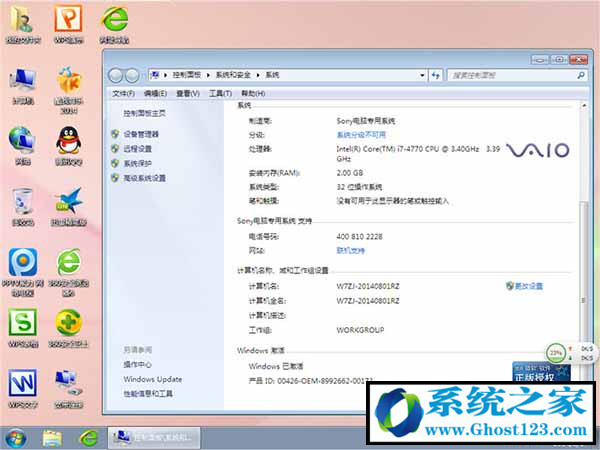
Task: Expand arrow after 控制面板 in breadcrumb
Action: point(208,75)
